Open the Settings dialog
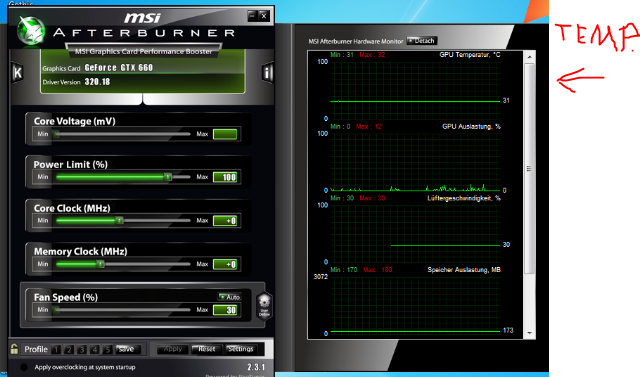The image size is (640, 377). [240, 349]
